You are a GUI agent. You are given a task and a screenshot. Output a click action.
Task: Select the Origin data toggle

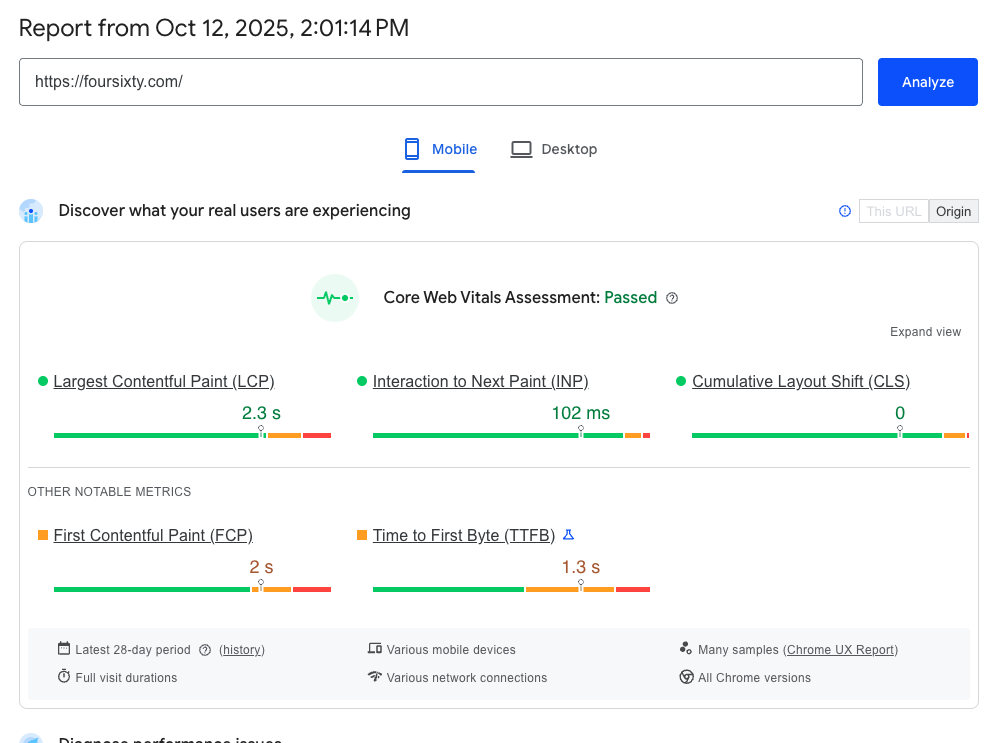(953, 211)
